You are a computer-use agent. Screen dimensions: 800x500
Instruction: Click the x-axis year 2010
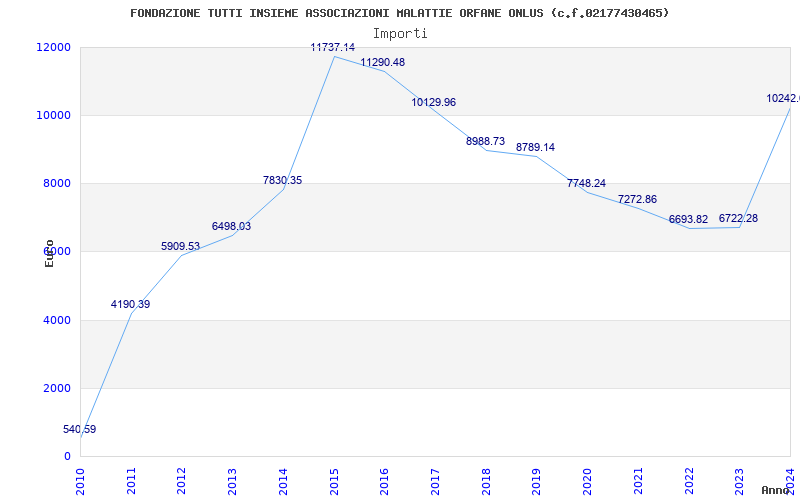pyautogui.click(x=81, y=482)
